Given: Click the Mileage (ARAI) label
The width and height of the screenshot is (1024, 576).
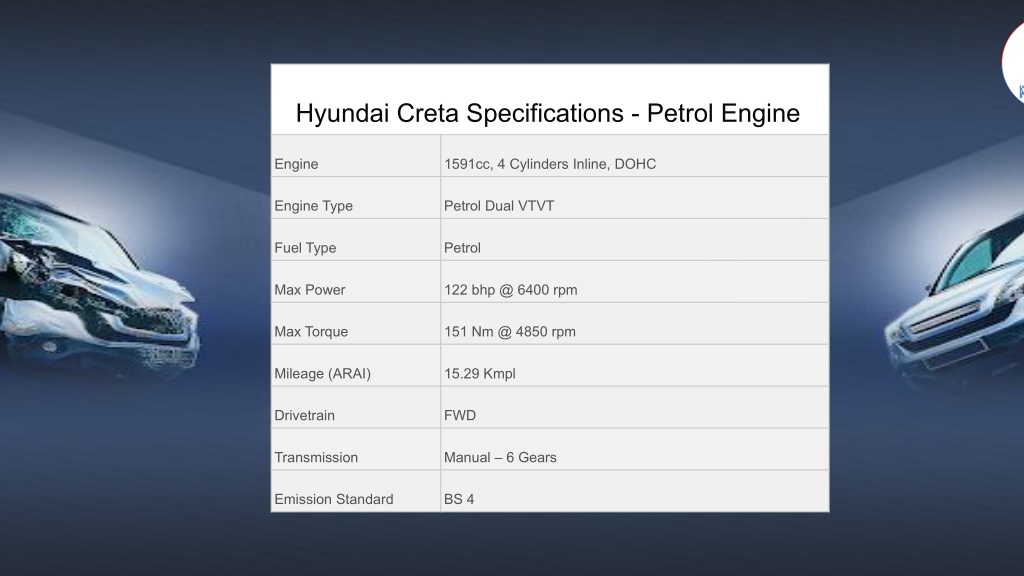Looking at the screenshot, I should 323,374.
